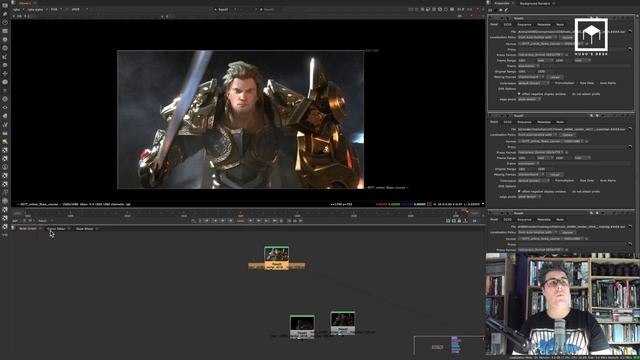Click Reload button in second Read panel

tap(555, 174)
